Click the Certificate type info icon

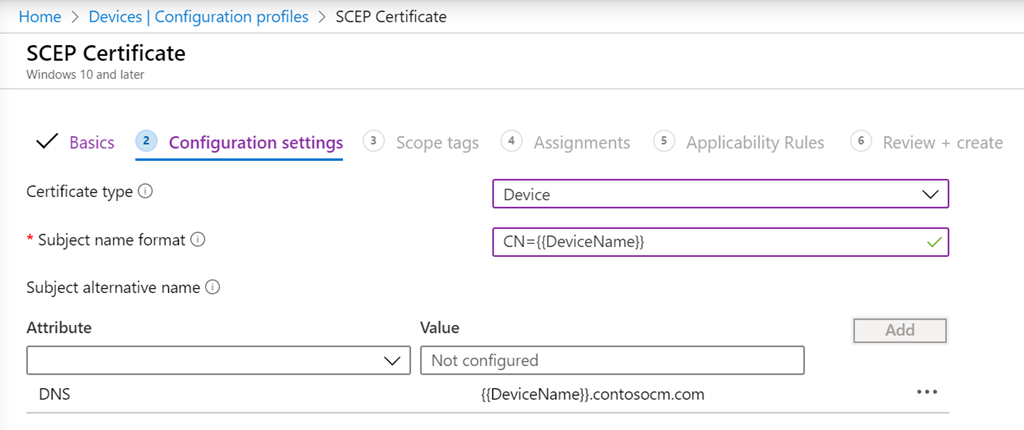[x=146, y=192]
